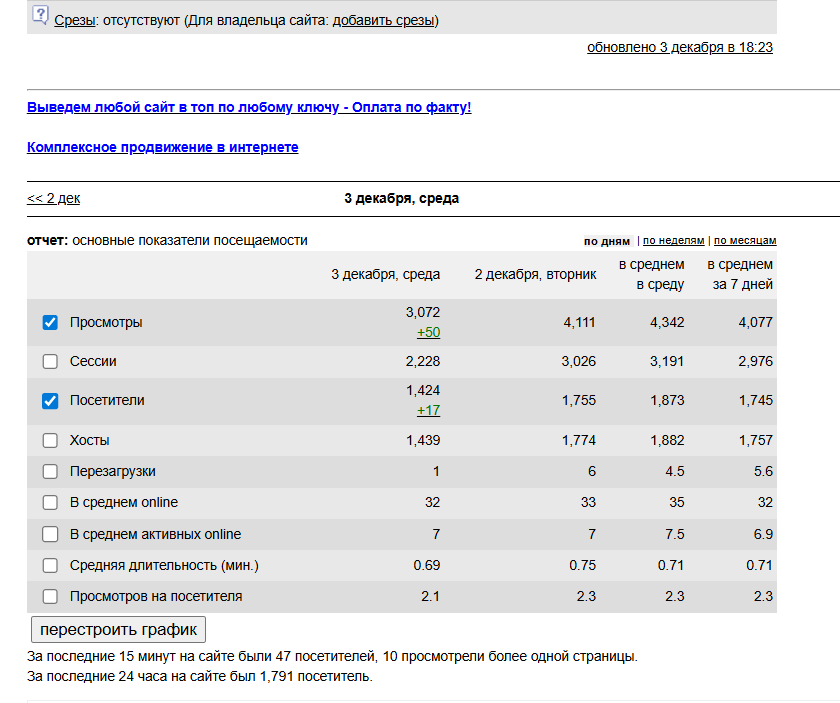Viewport: 840px width, 703px height.
Task: Uncheck the Посетители checkbox
Action: pos(50,401)
